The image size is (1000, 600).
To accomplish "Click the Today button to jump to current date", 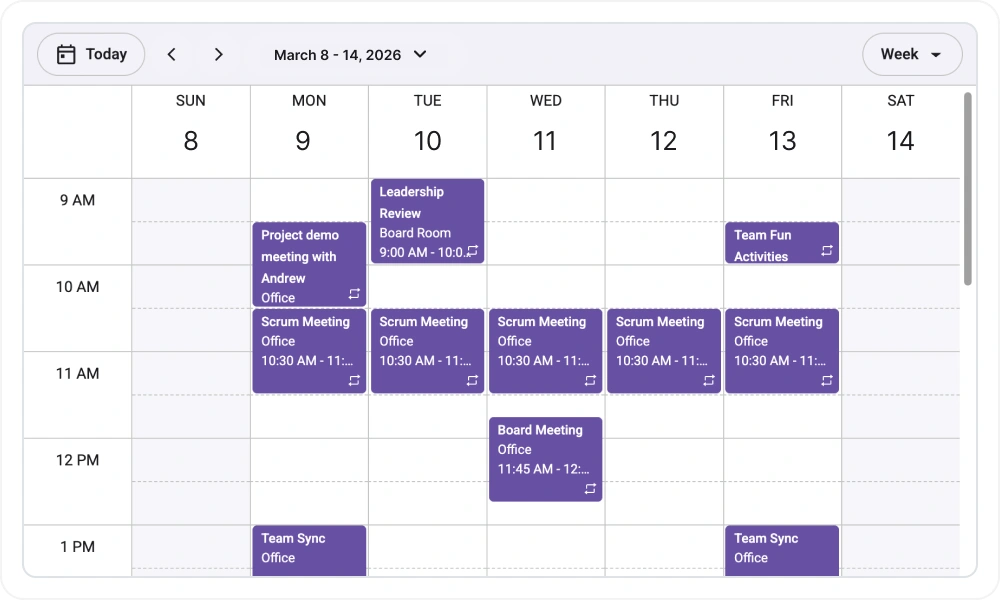I will 90,54.
